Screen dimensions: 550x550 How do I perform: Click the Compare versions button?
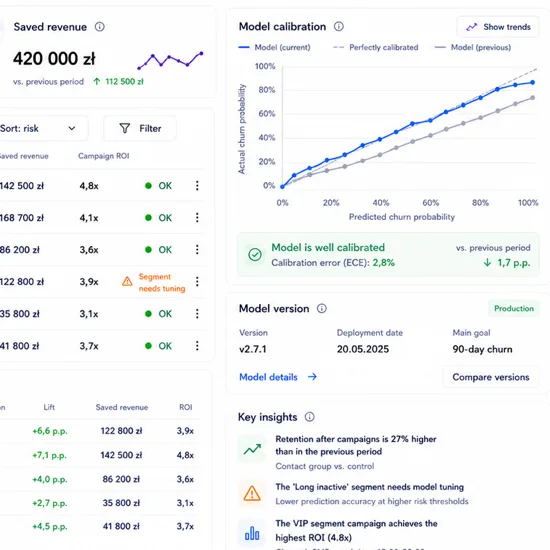pyautogui.click(x=491, y=377)
